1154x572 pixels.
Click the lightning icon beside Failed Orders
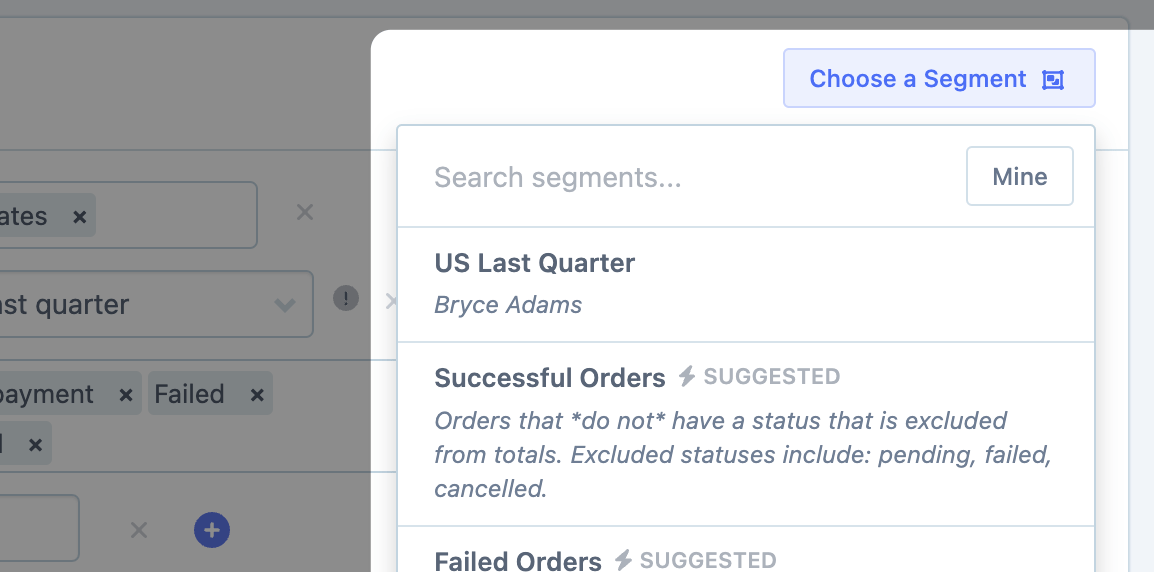(x=623, y=560)
